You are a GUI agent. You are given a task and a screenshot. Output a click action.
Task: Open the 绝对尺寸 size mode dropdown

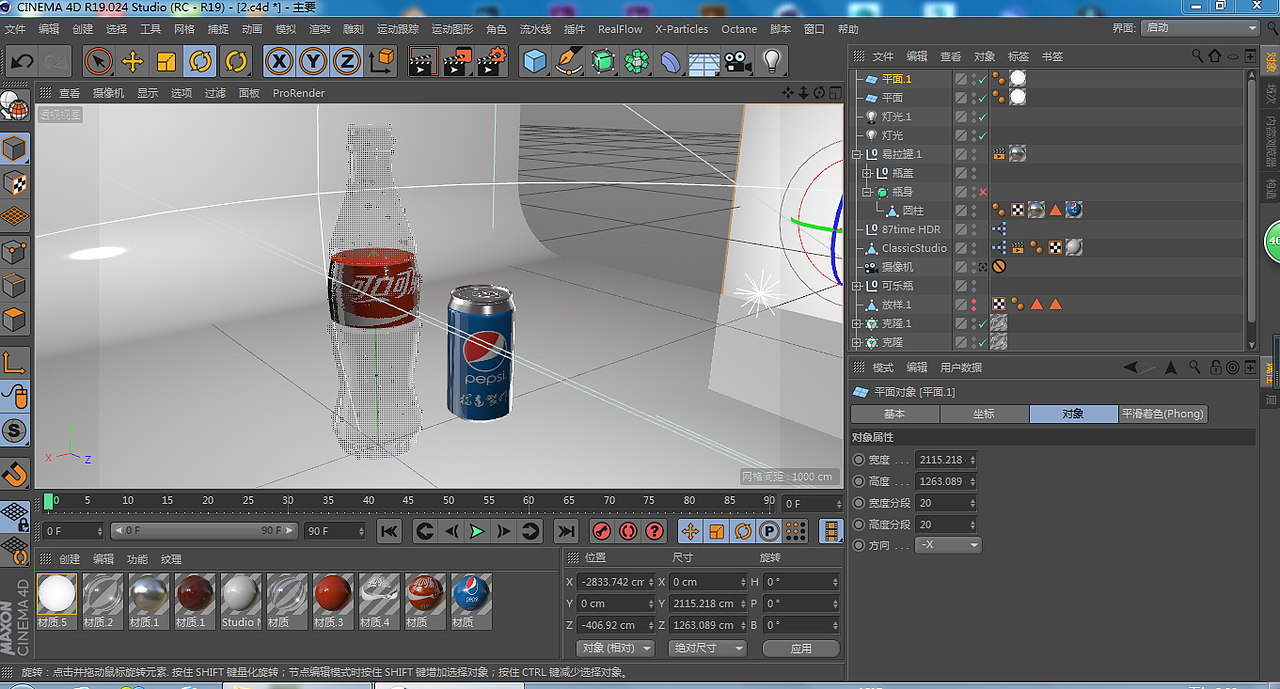coord(709,648)
